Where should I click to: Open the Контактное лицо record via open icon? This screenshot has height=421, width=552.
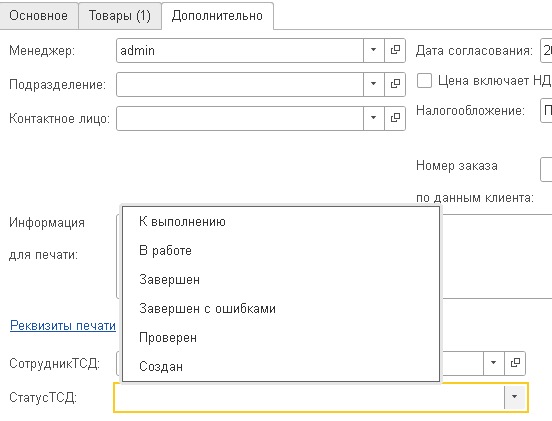point(395,118)
